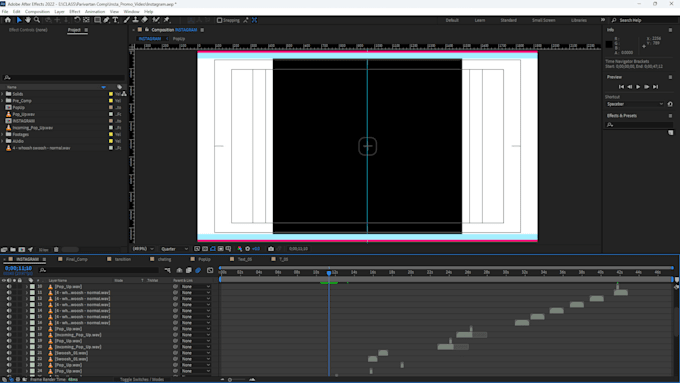
Task: Click Pop_Up.wav yellow label swatch in Project
Action: [111, 114]
